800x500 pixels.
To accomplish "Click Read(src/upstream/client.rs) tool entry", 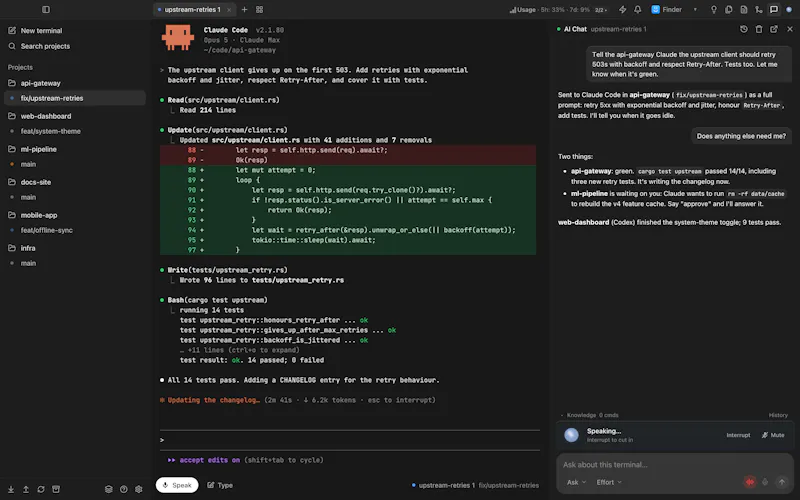I will pos(223,100).
